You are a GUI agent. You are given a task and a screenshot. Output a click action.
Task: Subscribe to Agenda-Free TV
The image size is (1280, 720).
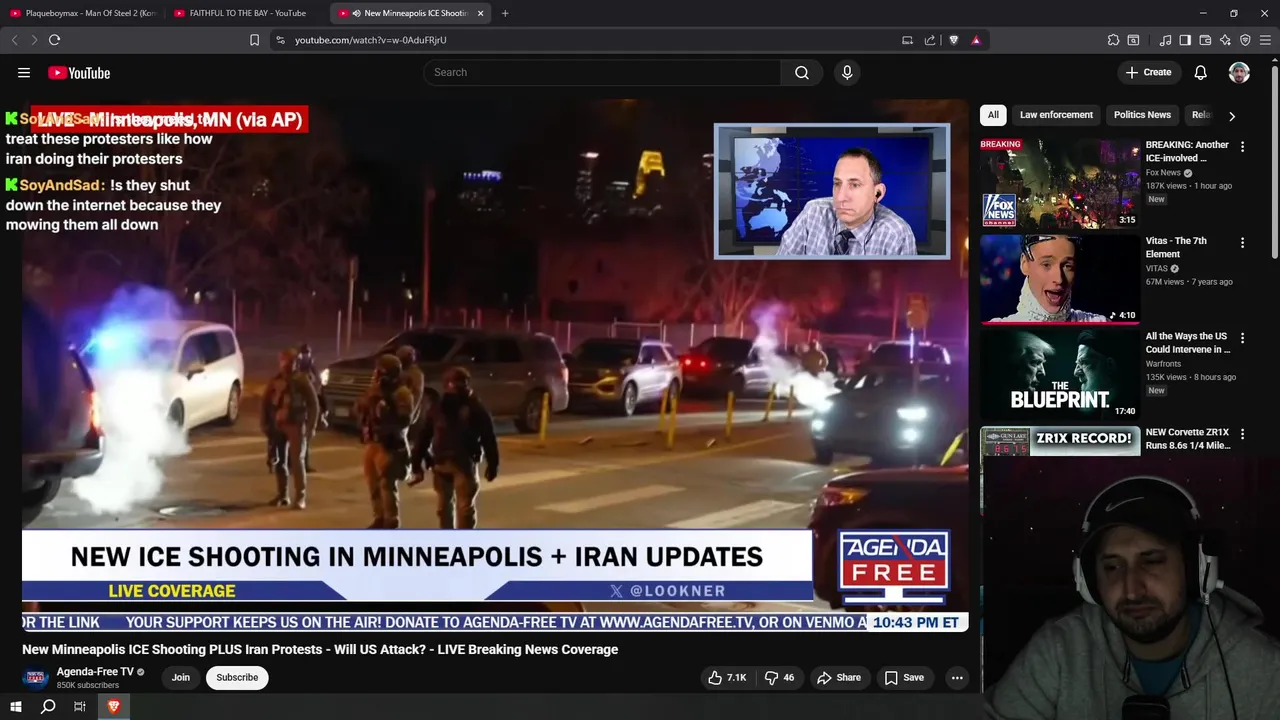pos(237,678)
